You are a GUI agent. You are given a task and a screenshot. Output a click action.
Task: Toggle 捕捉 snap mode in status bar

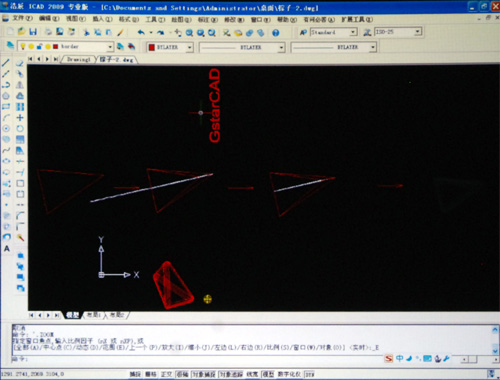(x=135, y=374)
